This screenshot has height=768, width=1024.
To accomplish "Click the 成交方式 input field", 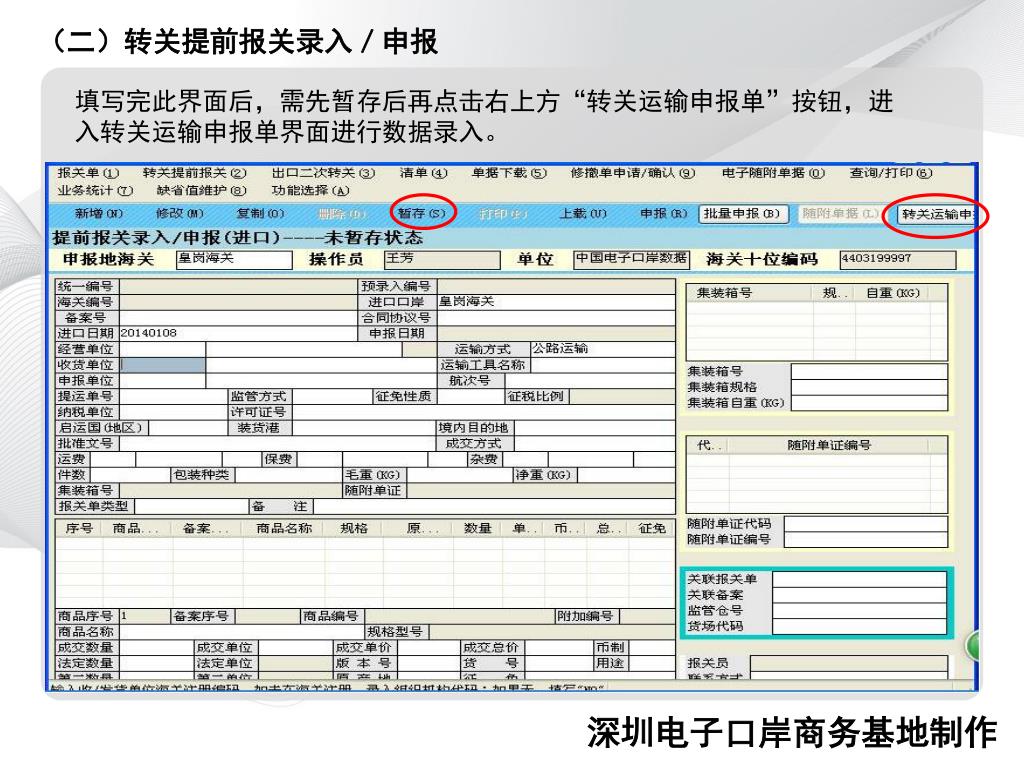I will [x=594, y=444].
